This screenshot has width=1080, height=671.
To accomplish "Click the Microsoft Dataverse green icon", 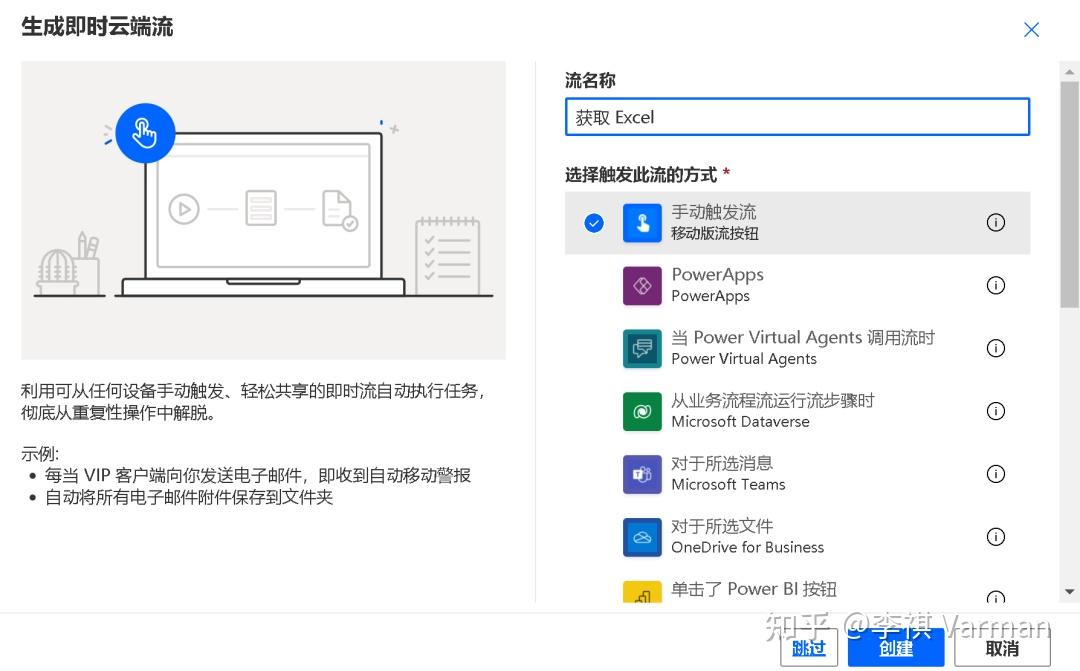I will pos(642,411).
